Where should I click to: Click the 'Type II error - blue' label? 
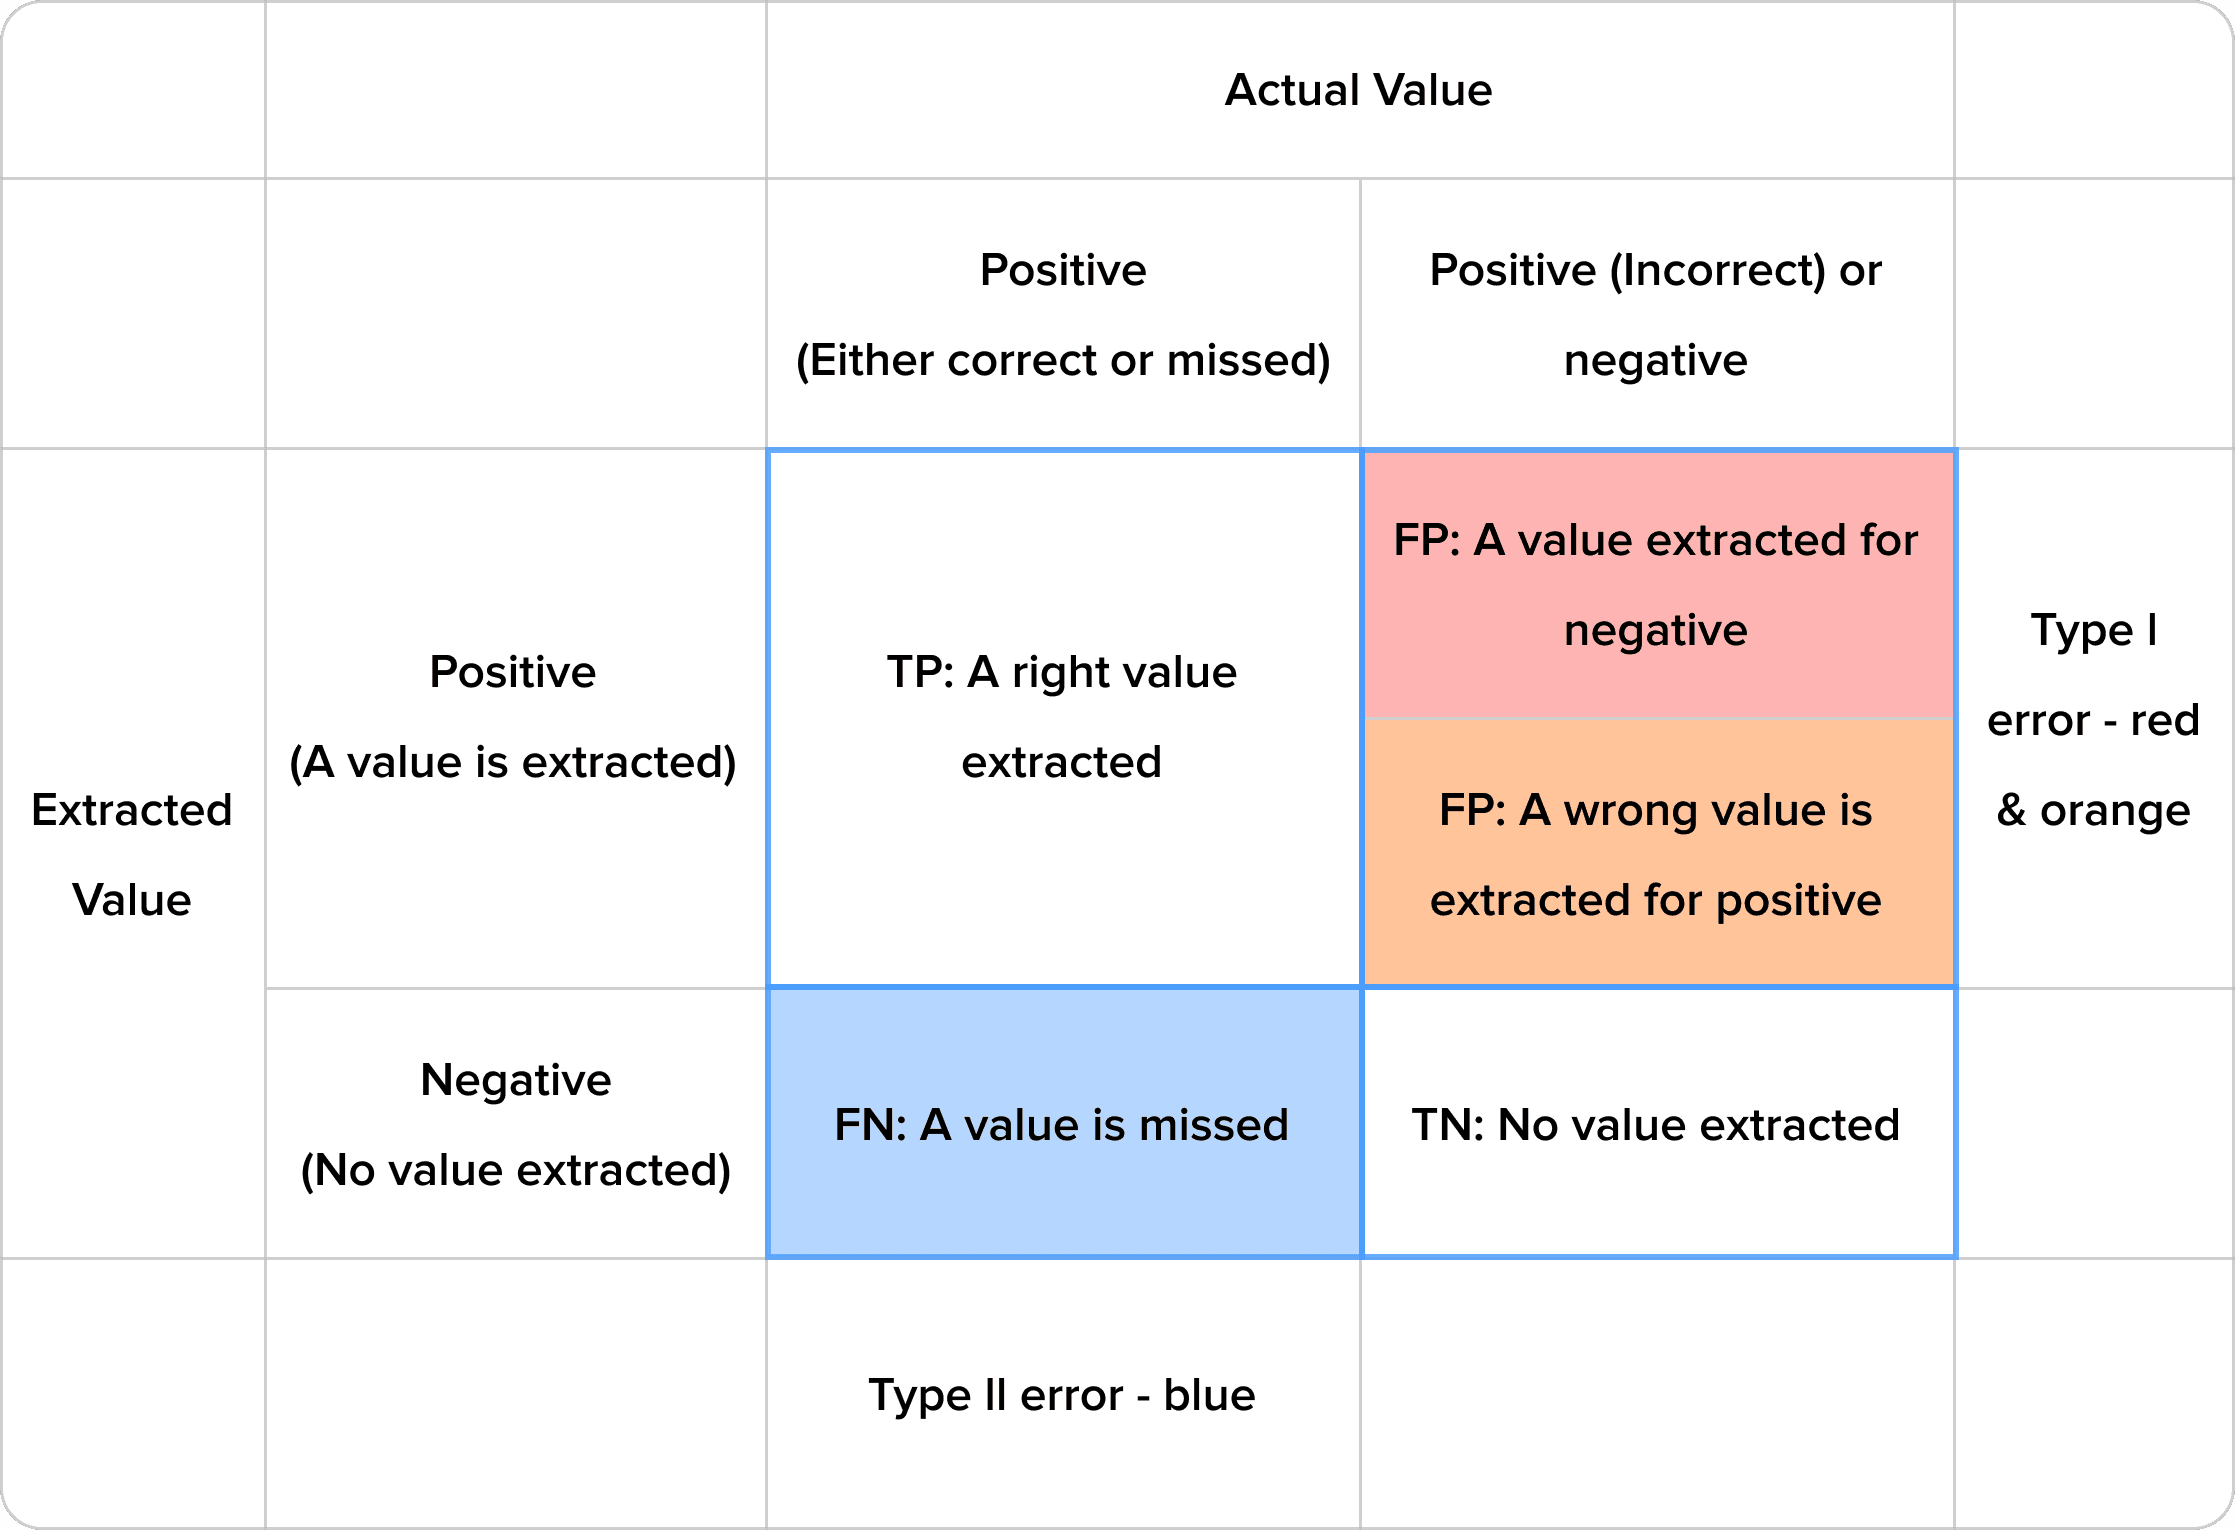pyautogui.click(x=1062, y=1394)
